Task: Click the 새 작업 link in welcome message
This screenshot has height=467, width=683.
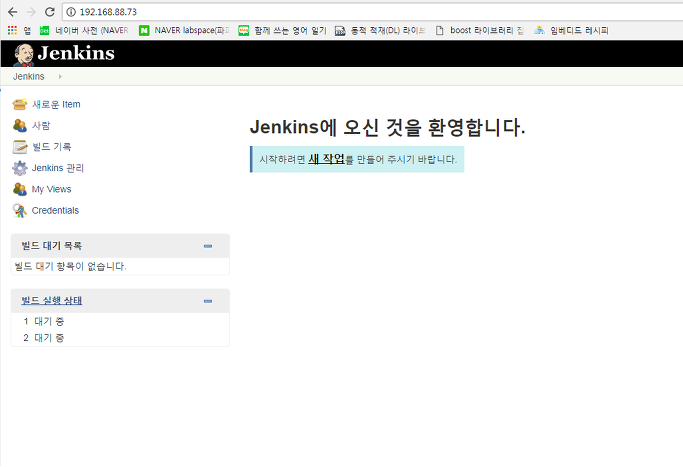Action: (x=326, y=159)
